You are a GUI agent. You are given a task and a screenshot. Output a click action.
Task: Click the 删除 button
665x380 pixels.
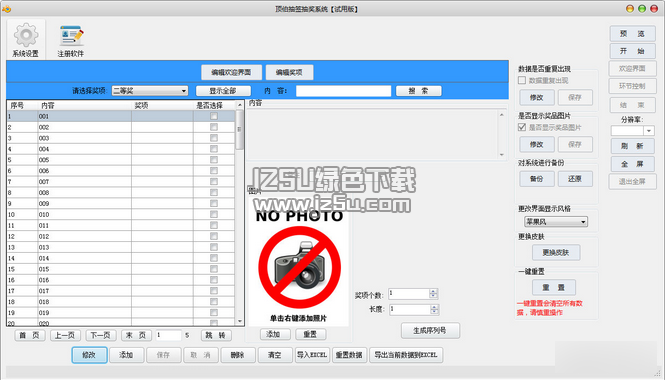tap(238, 355)
